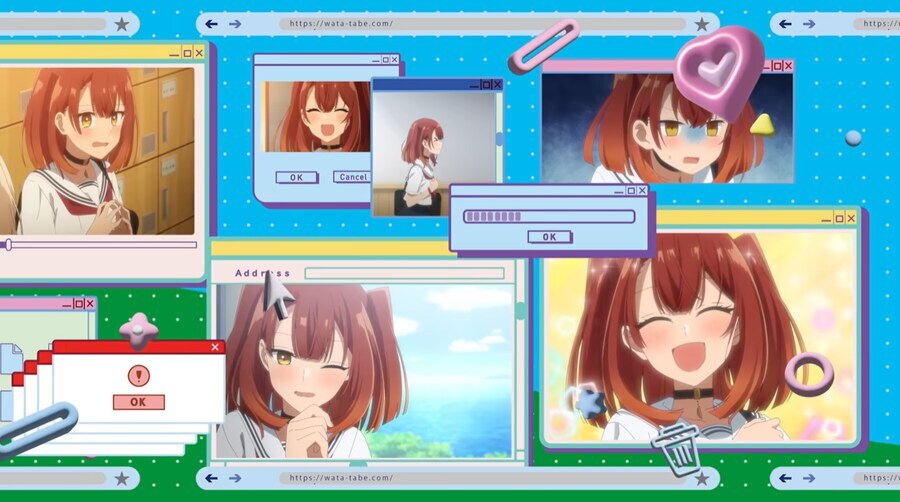Image resolution: width=900 pixels, height=502 pixels.
Task: Click the star icon in the bottom center bar
Action: [x=701, y=478]
